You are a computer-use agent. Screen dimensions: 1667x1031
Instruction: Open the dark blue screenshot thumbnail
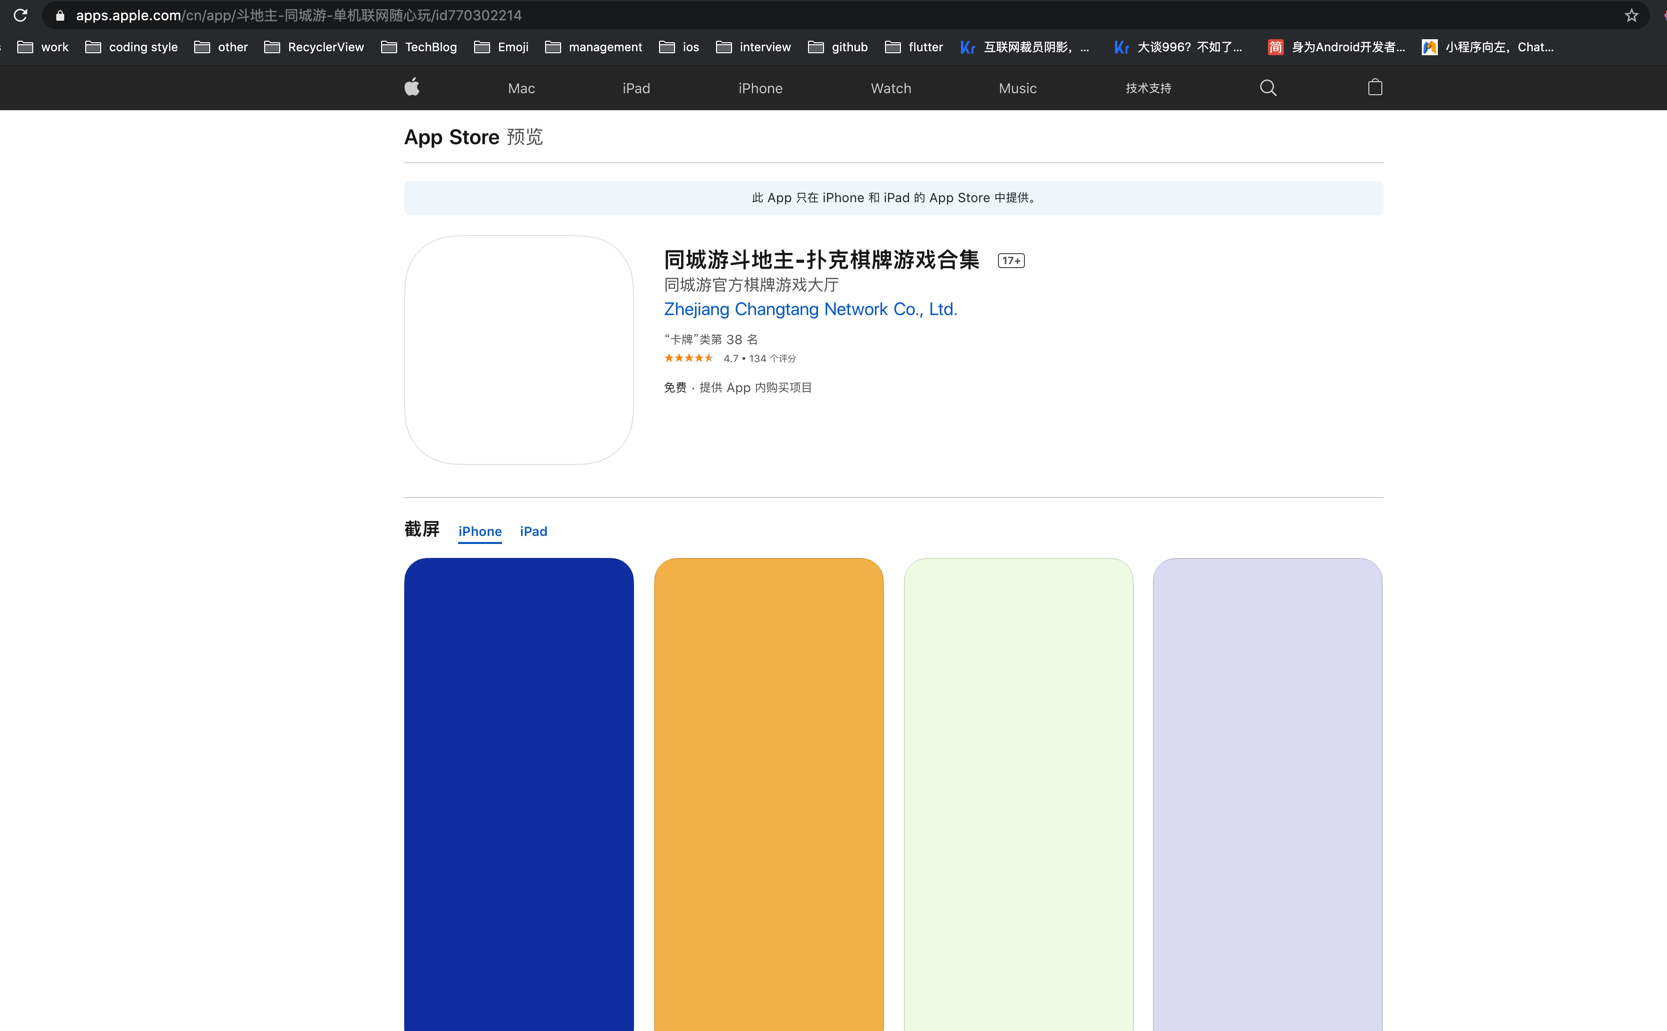[519, 794]
